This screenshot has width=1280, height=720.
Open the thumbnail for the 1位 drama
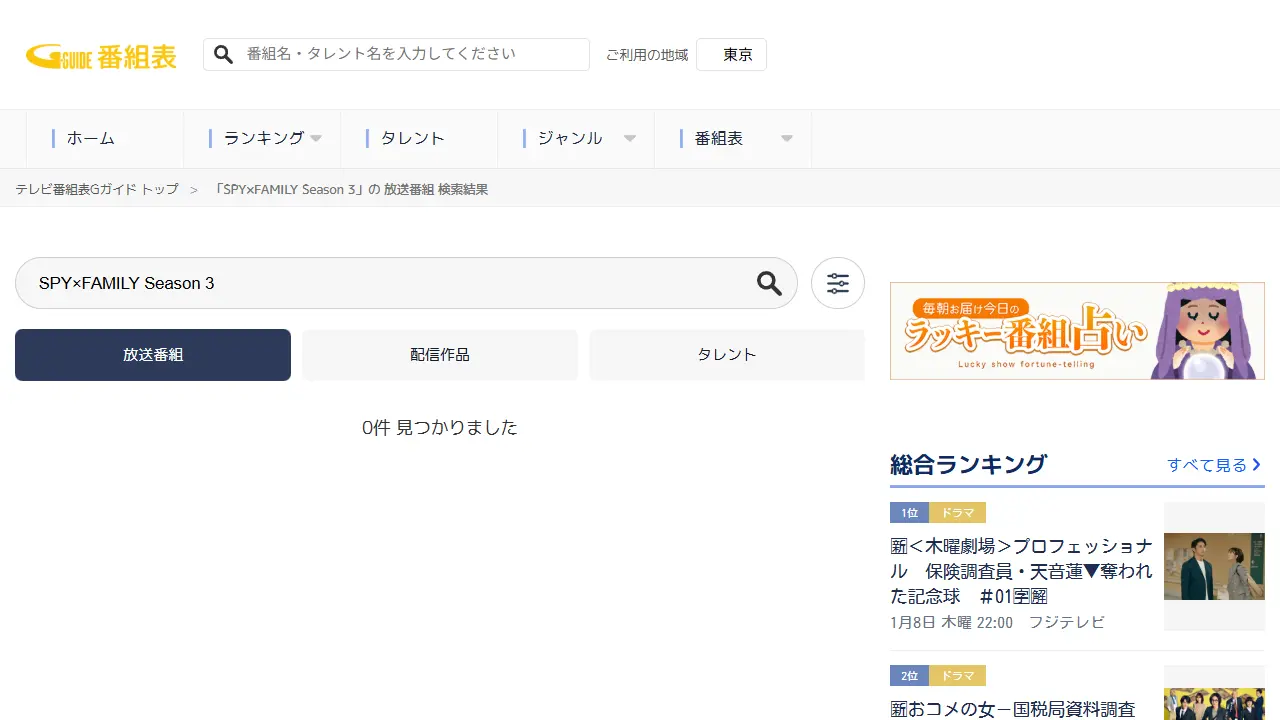(x=1214, y=566)
